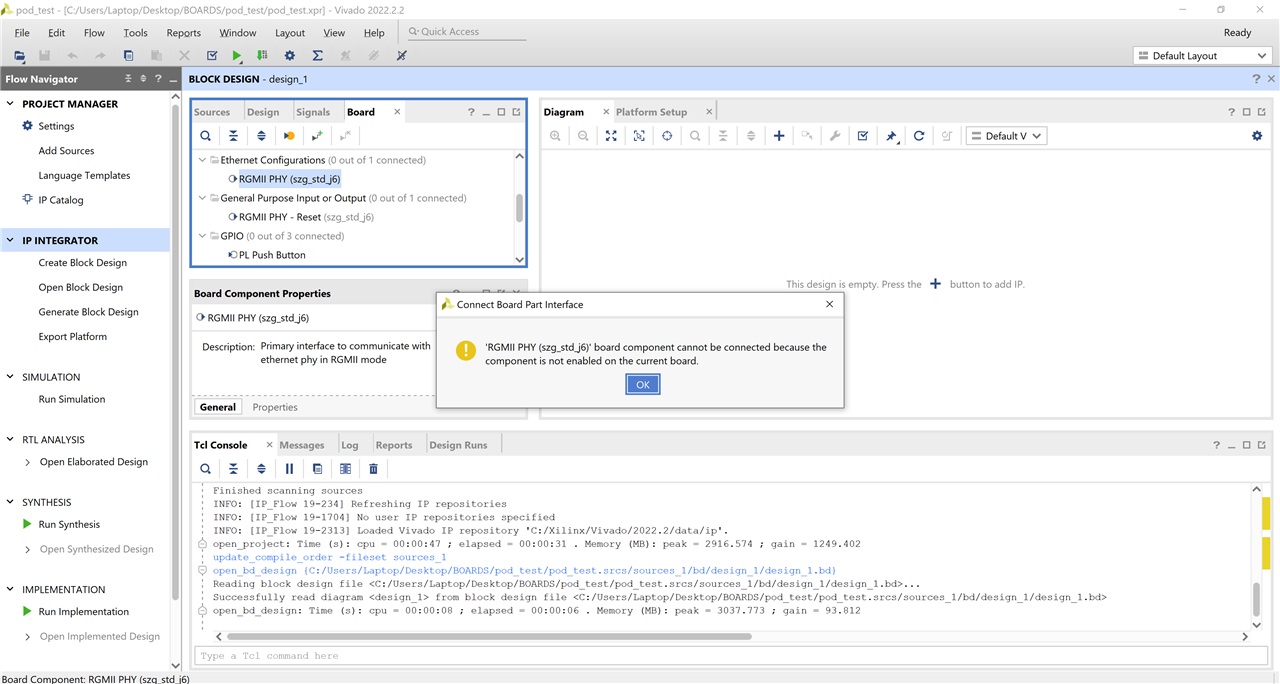Clear Tcl Console with trash icon
Viewport: 1280px width, 684px height.
click(373, 468)
